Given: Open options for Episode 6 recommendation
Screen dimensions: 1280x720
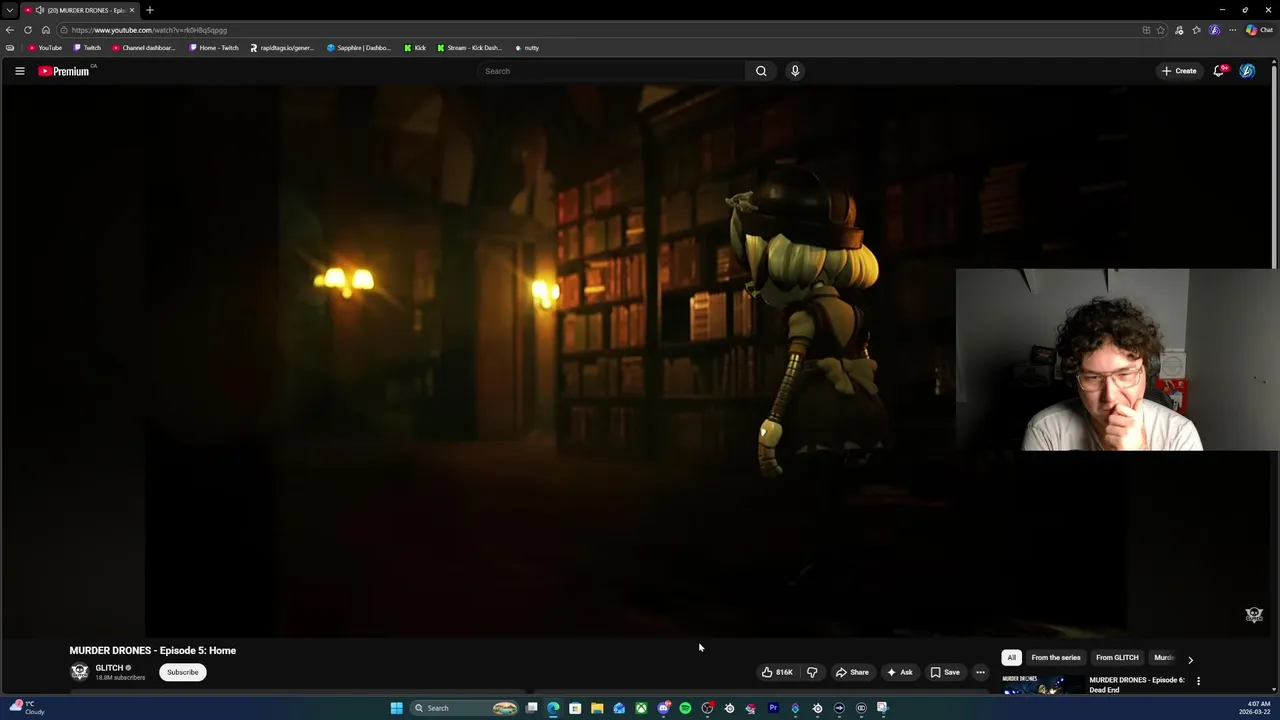Looking at the screenshot, I should [x=1198, y=681].
